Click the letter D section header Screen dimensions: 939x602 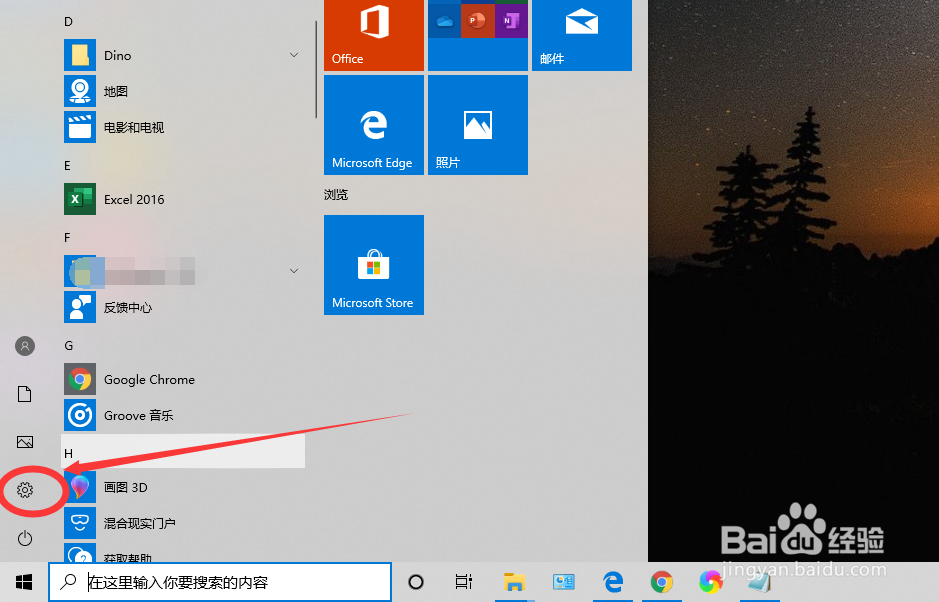(x=68, y=22)
